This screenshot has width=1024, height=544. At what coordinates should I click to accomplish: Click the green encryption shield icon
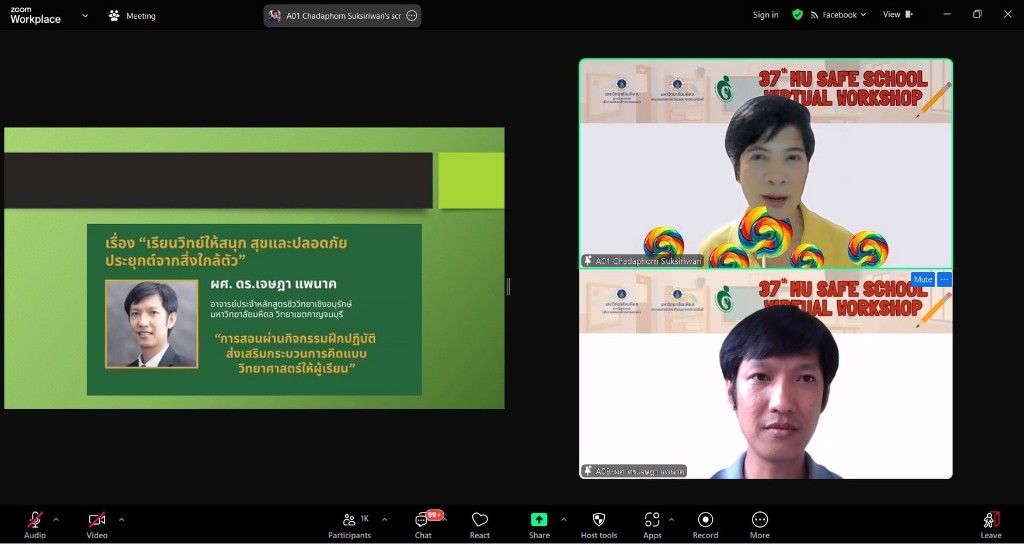(x=797, y=14)
